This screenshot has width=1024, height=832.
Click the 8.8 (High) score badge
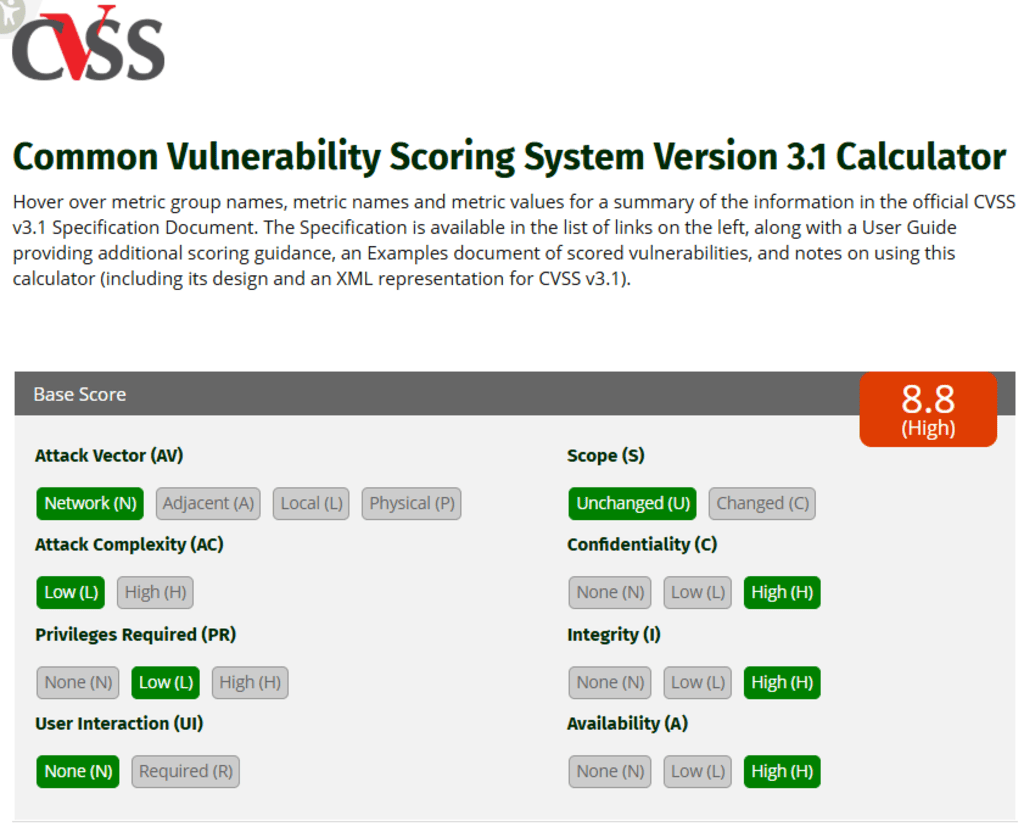pyautogui.click(x=928, y=409)
